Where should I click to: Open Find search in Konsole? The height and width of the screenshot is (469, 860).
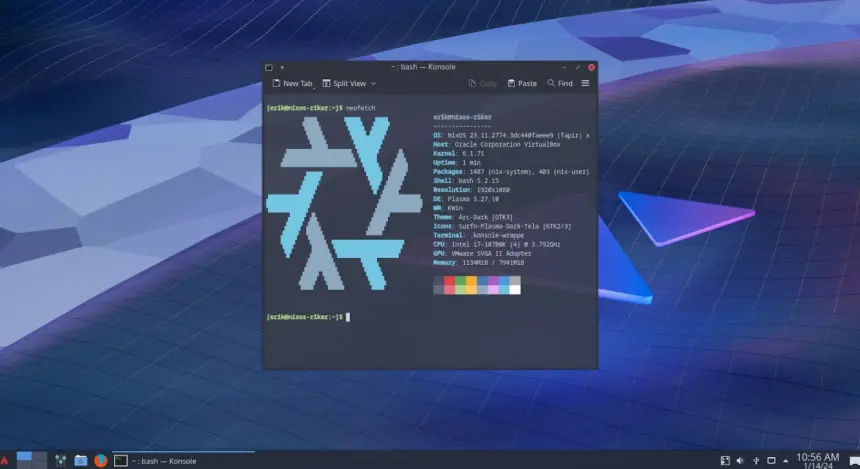(560, 83)
